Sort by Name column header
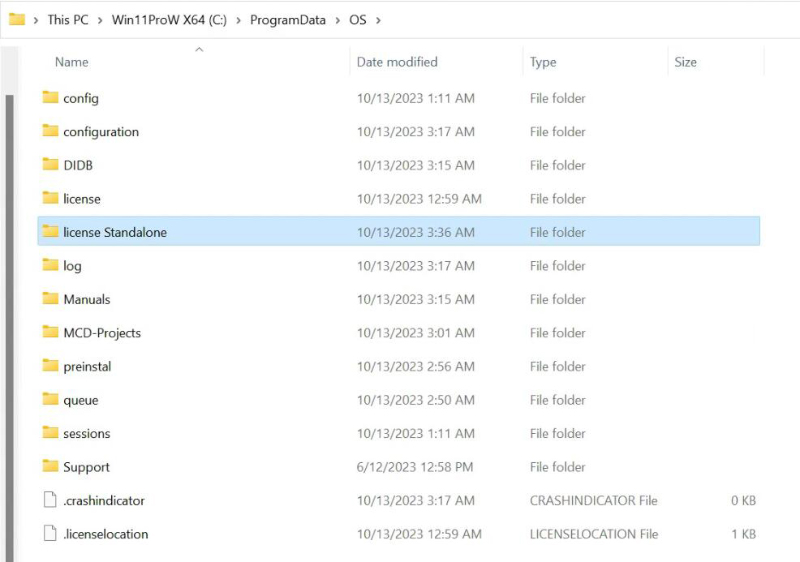800x562 pixels. tap(71, 62)
